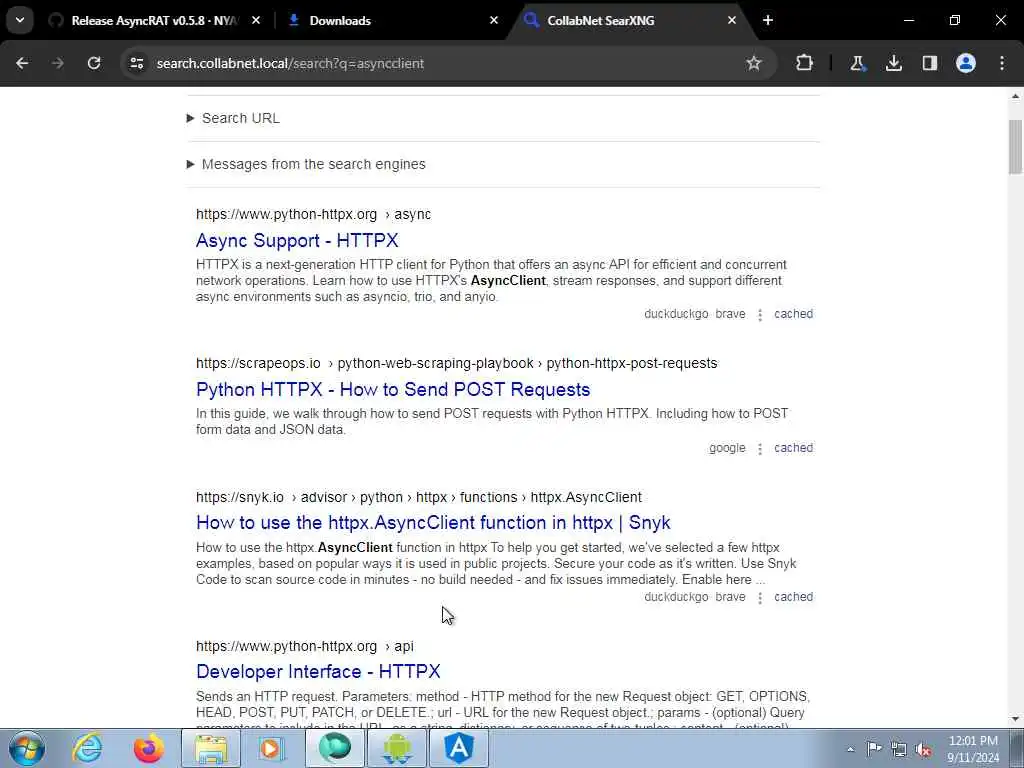The height and width of the screenshot is (768, 1024).
Task: Open cached link for Async Support result
Action: 793,314
